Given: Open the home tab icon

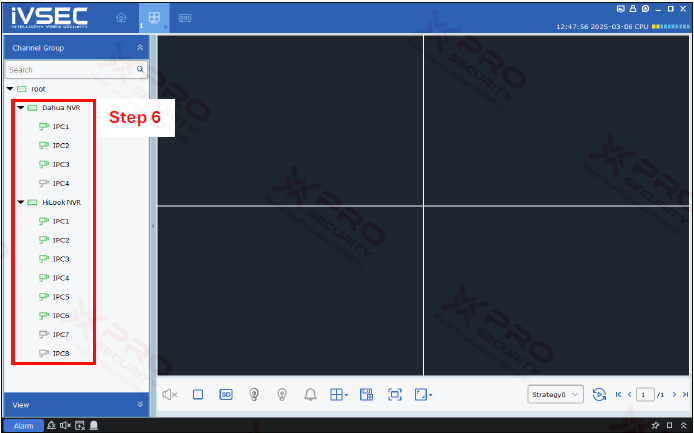Looking at the screenshot, I should tap(121, 18).
